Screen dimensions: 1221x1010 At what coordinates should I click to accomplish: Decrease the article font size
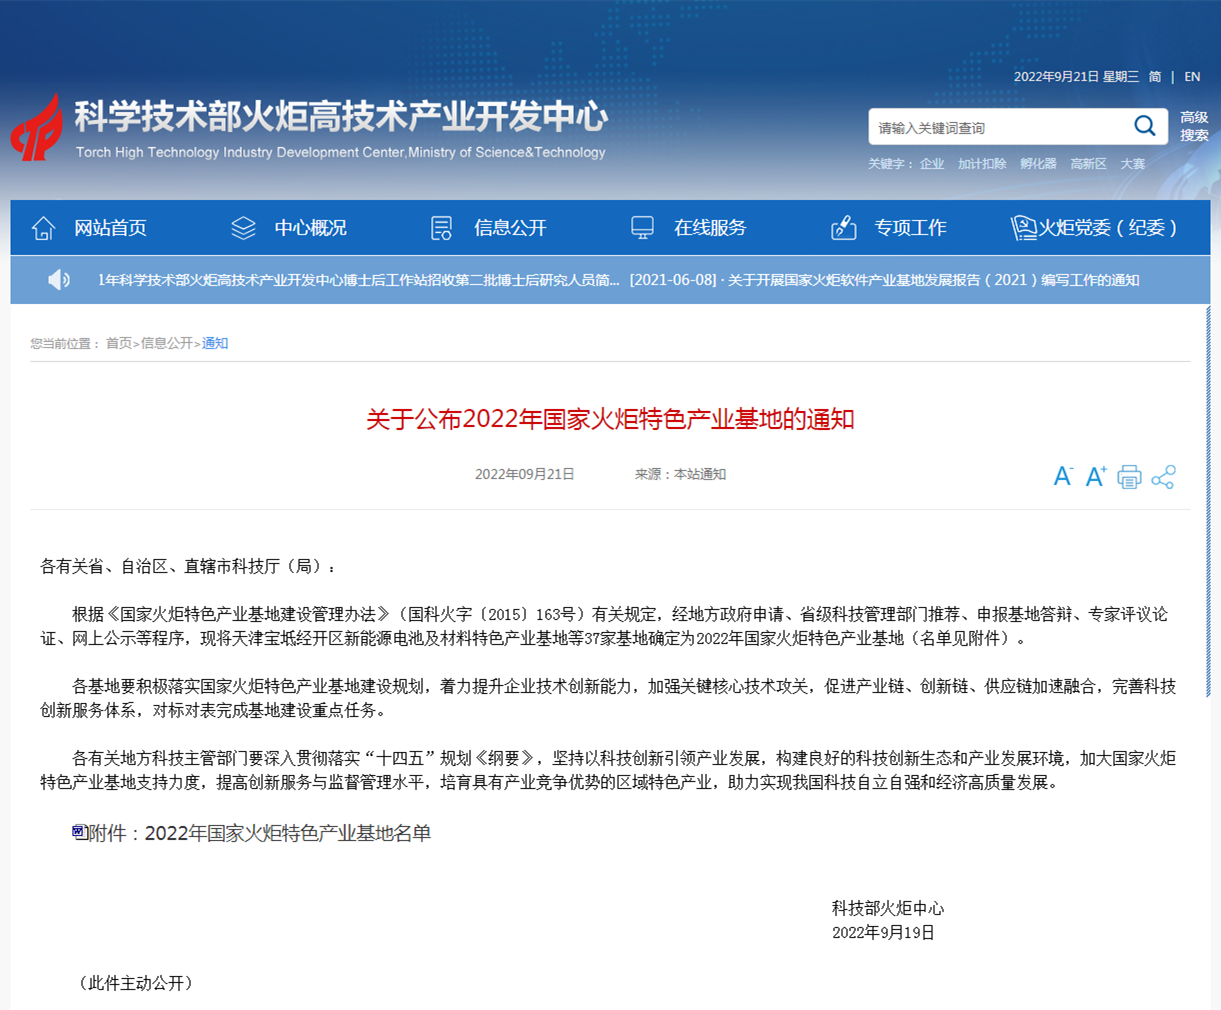[1063, 476]
